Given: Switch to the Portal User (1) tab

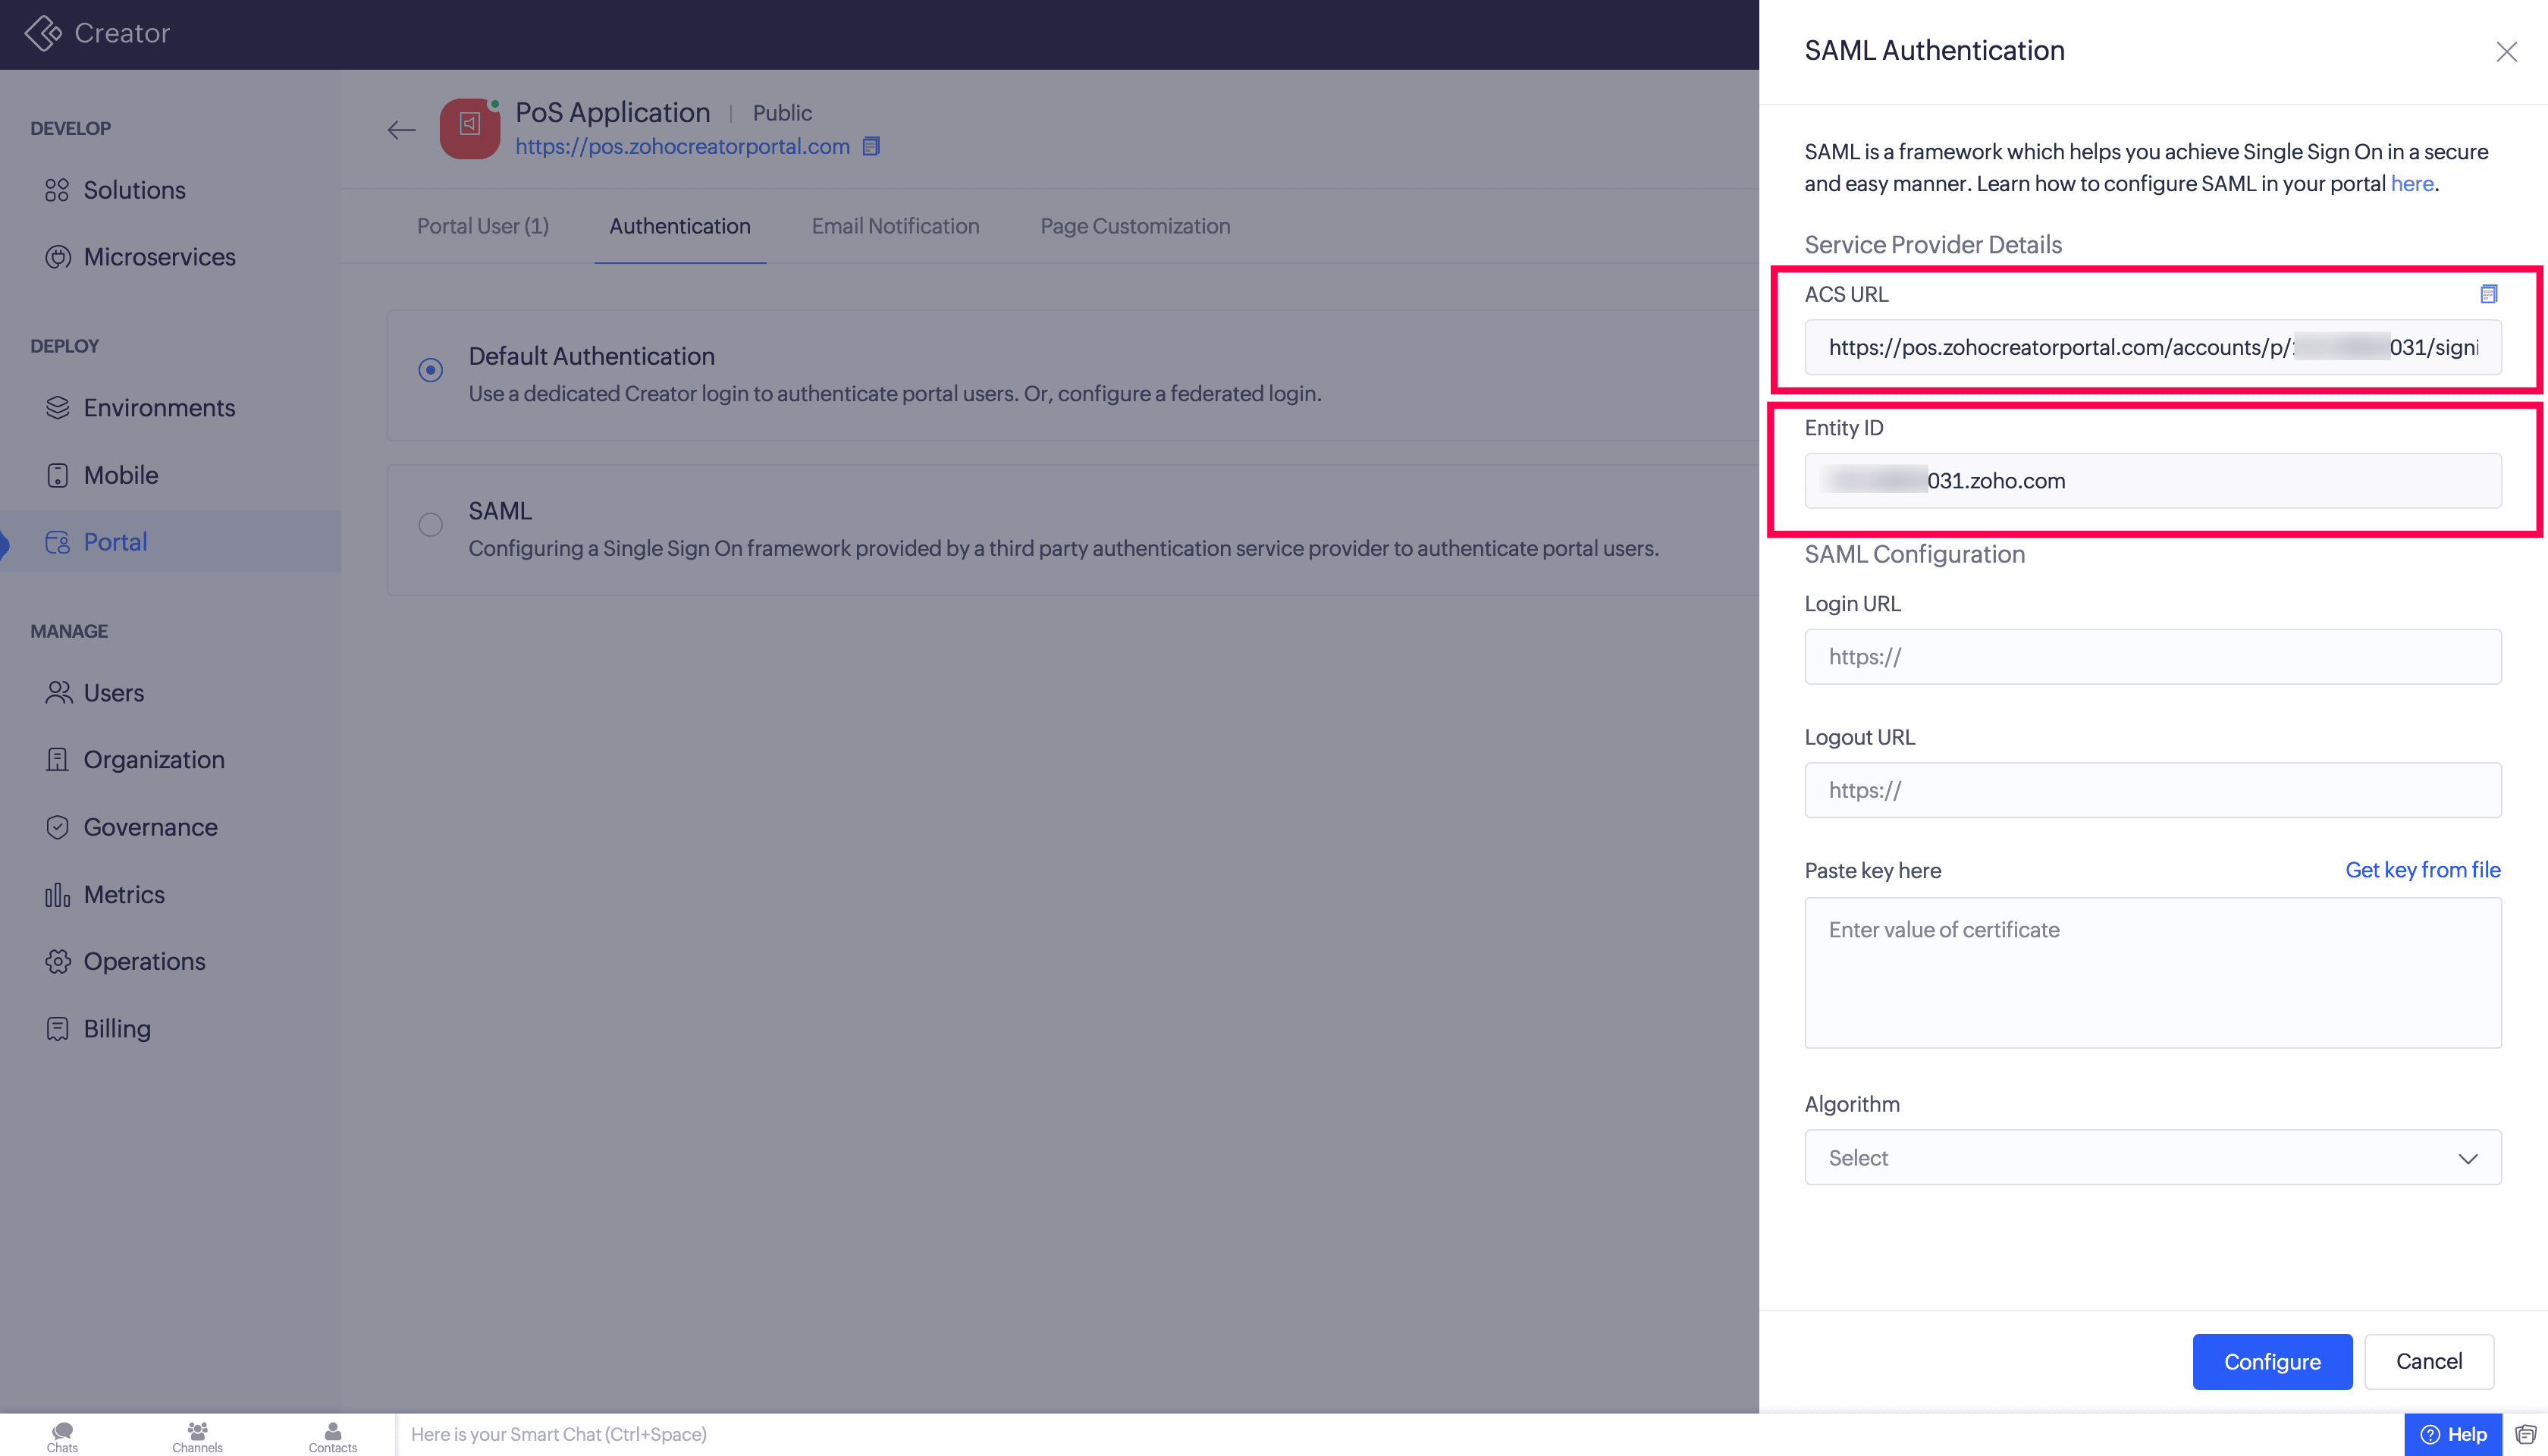Looking at the screenshot, I should click(482, 226).
